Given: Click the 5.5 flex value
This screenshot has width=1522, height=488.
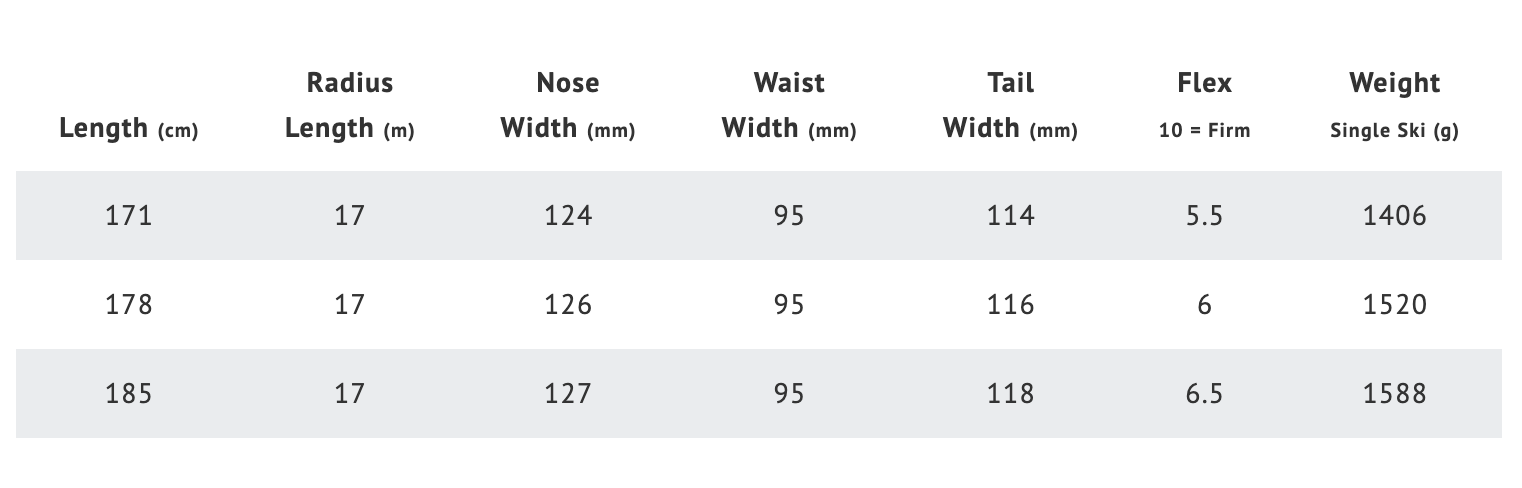Looking at the screenshot, I should (x=1204, y=216).
